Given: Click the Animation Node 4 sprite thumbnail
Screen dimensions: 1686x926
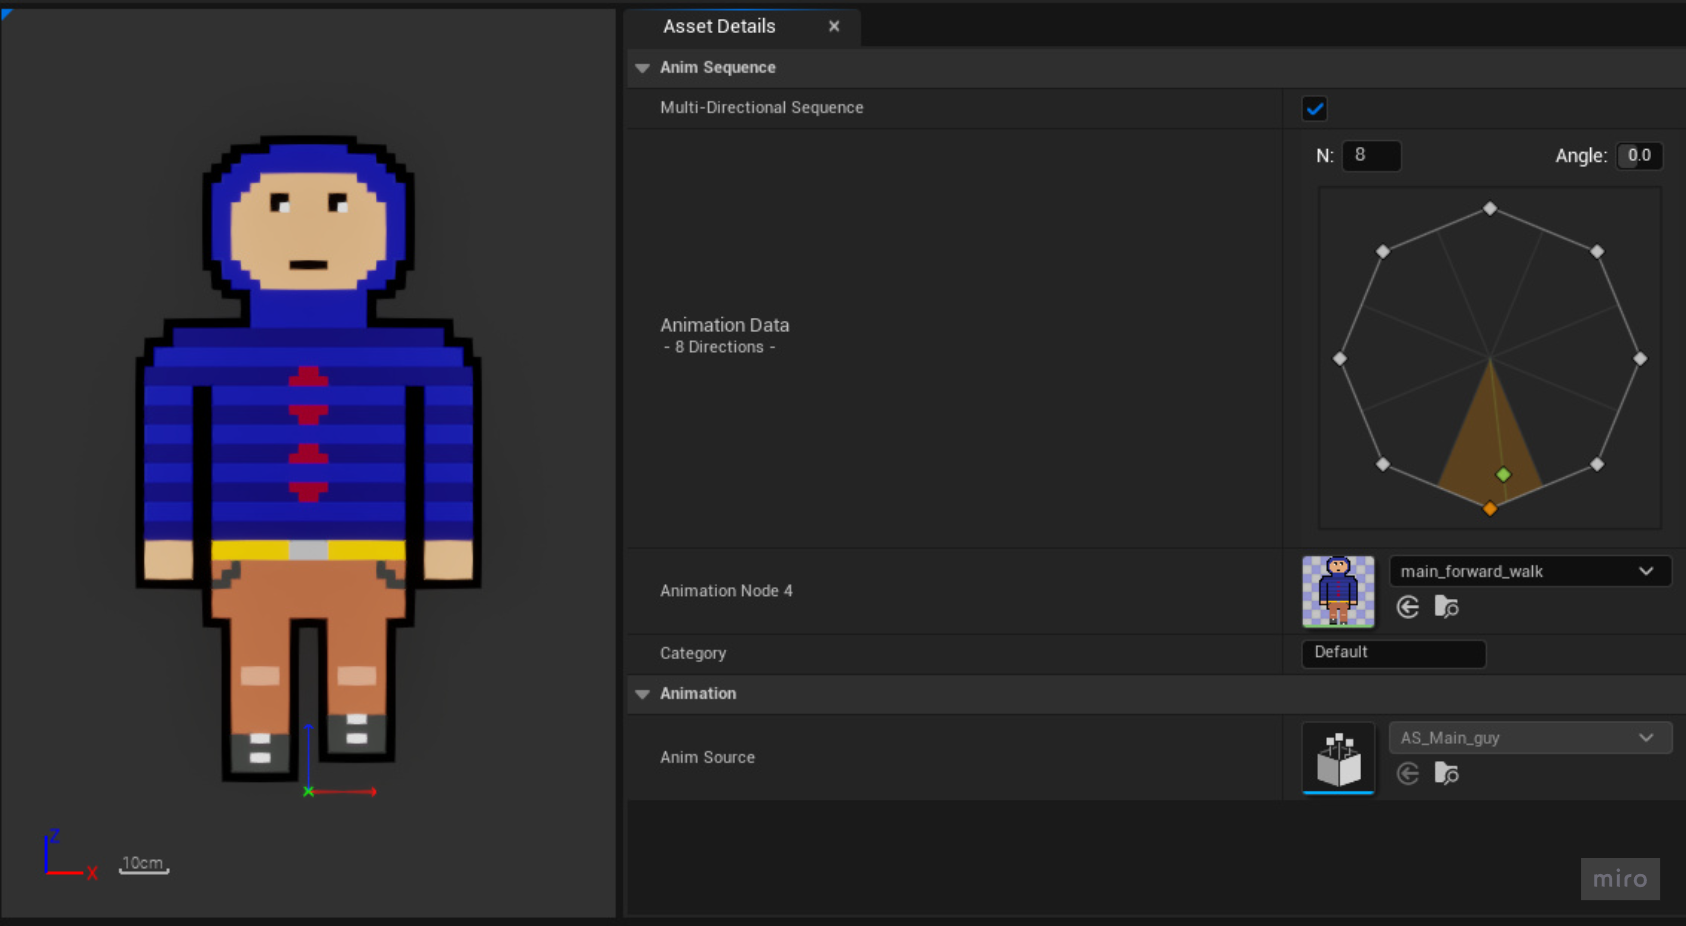Looking at the screenshot, I should (1338, 591).
